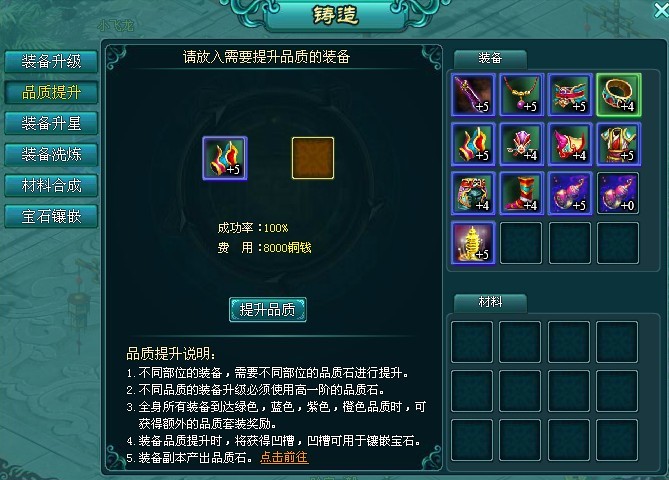
Task: Click the first empty material slot
Action: (x=472, y=342)
